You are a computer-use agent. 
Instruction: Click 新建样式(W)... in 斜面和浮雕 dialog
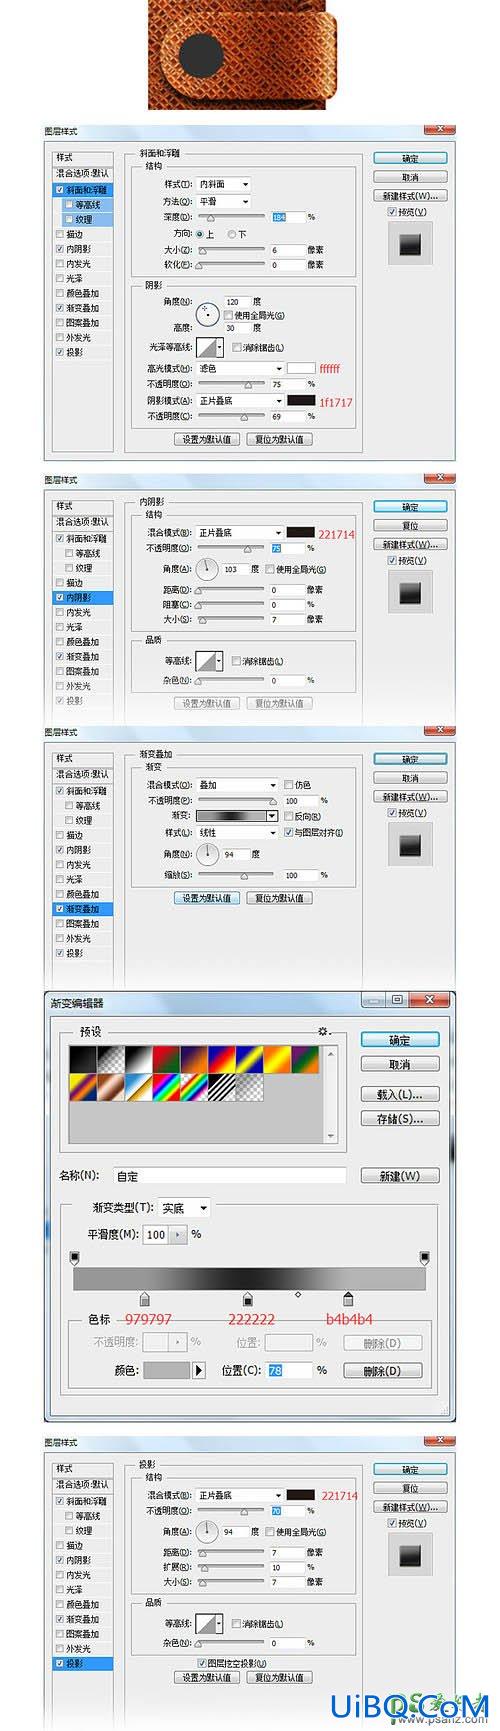(x=410, y=195)
